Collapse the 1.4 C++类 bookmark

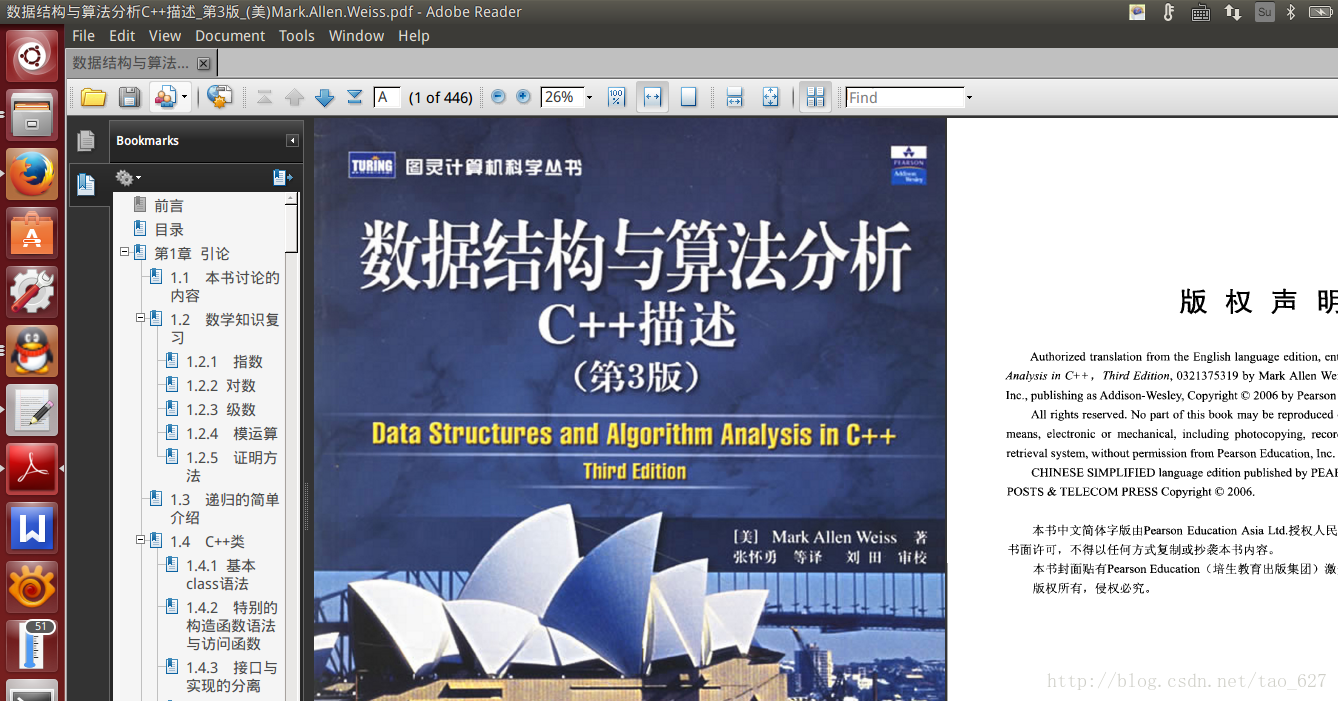click(x=140, y=540)
